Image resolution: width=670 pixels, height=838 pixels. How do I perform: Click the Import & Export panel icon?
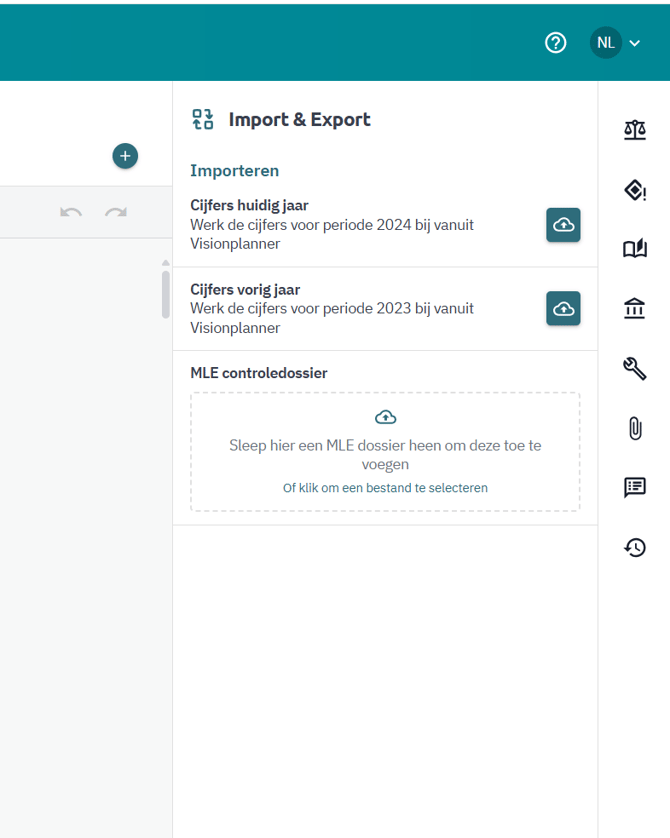[202, 119]
